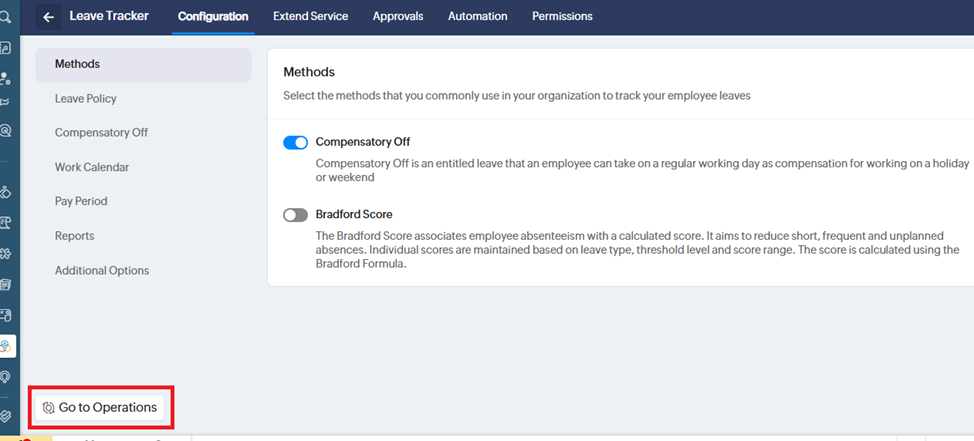
Task: Select Pay Period from the side menu
Action: pos(81,201)
